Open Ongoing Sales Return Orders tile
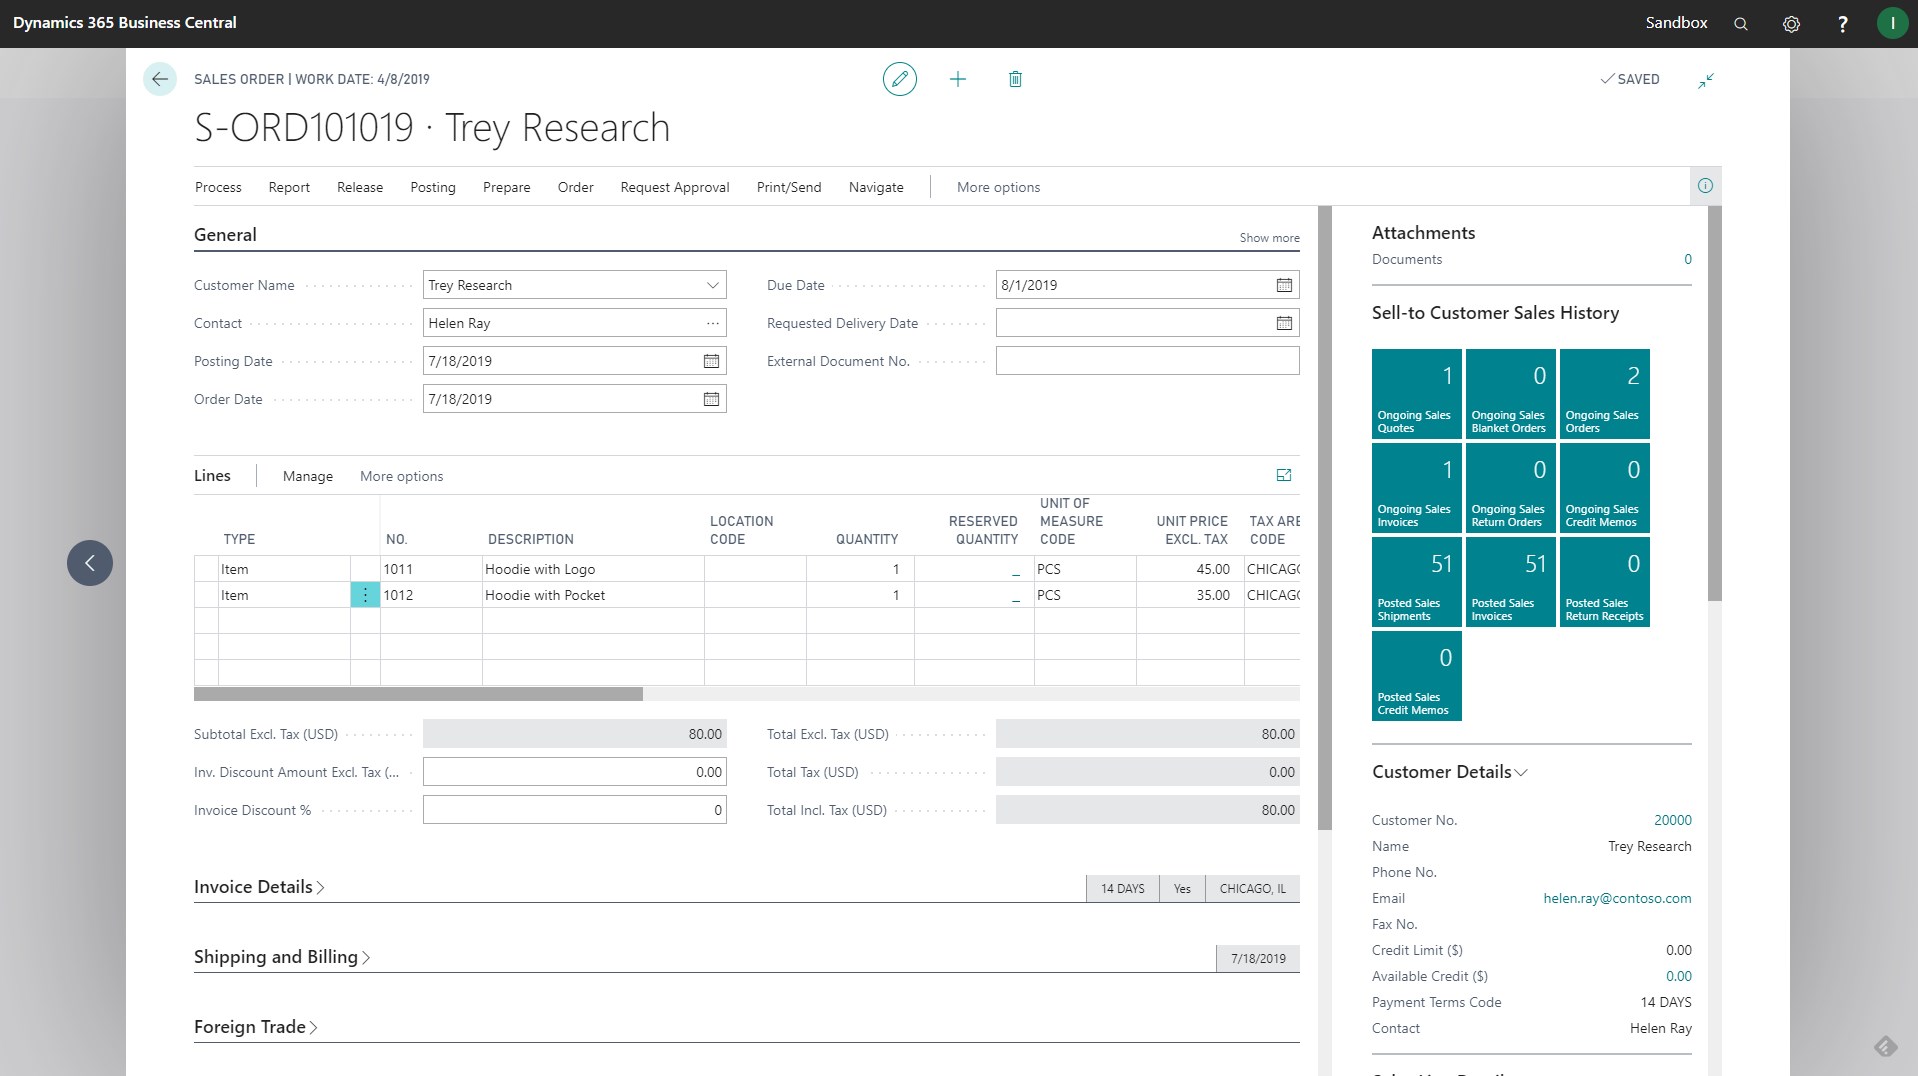The image size is (1918, 1076). tap(1511, 488)
